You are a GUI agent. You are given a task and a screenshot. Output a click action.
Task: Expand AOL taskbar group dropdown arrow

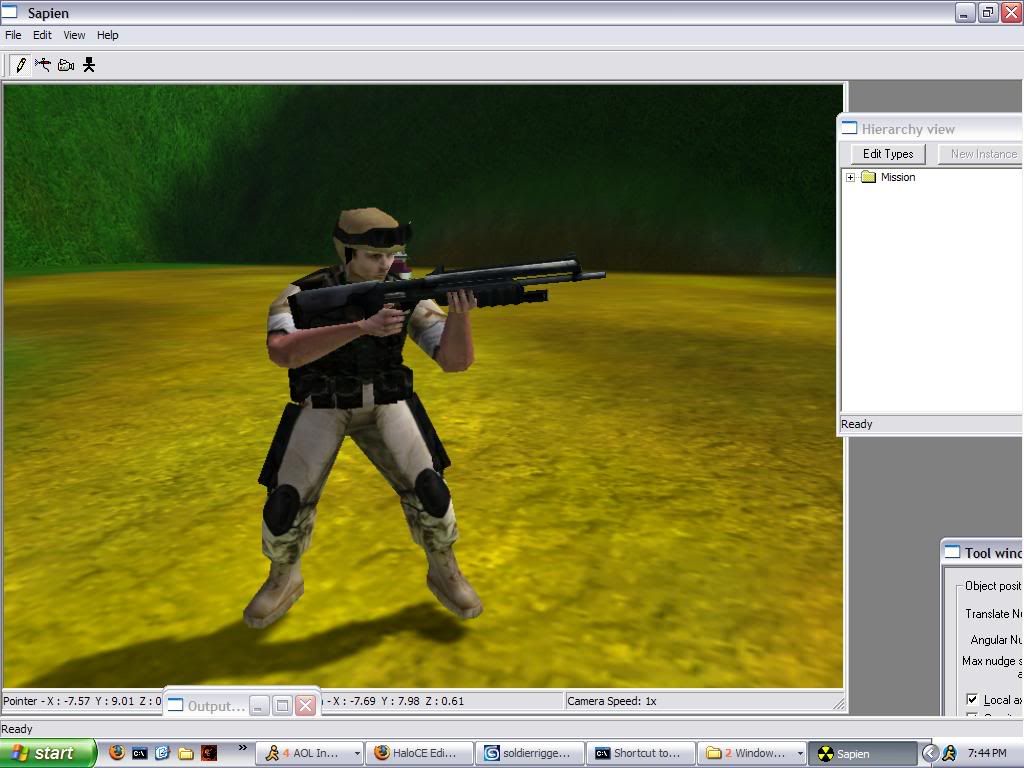pyautogui.click(x=357, y=753)
